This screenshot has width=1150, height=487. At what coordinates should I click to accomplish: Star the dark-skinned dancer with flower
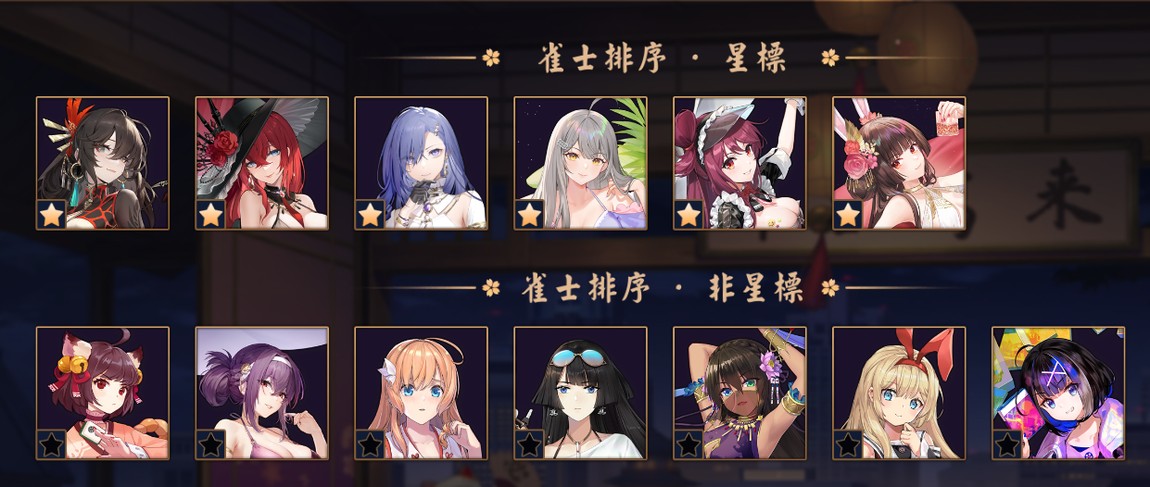tap(689, 444)
